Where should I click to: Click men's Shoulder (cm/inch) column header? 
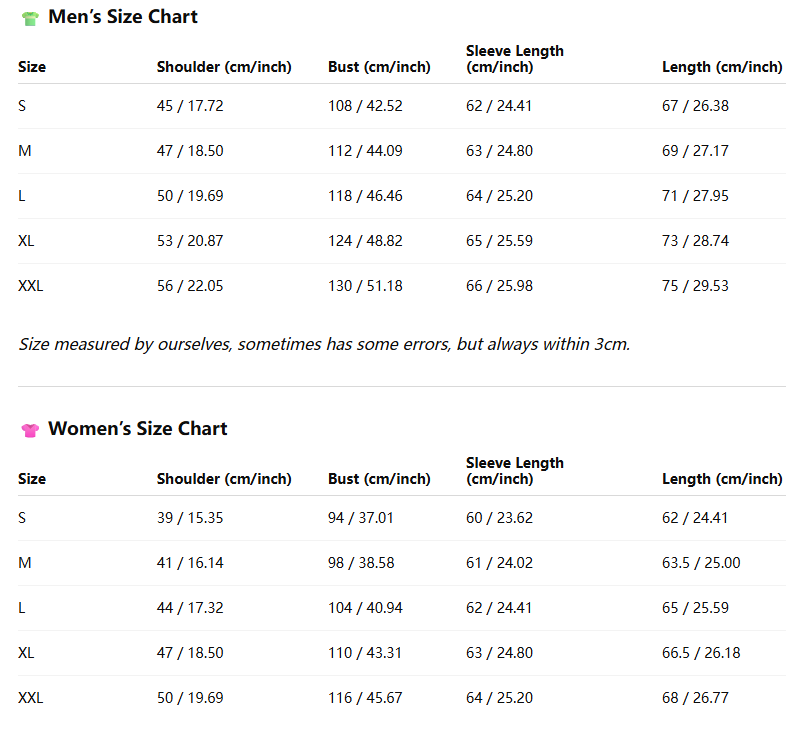coord(224,67)
